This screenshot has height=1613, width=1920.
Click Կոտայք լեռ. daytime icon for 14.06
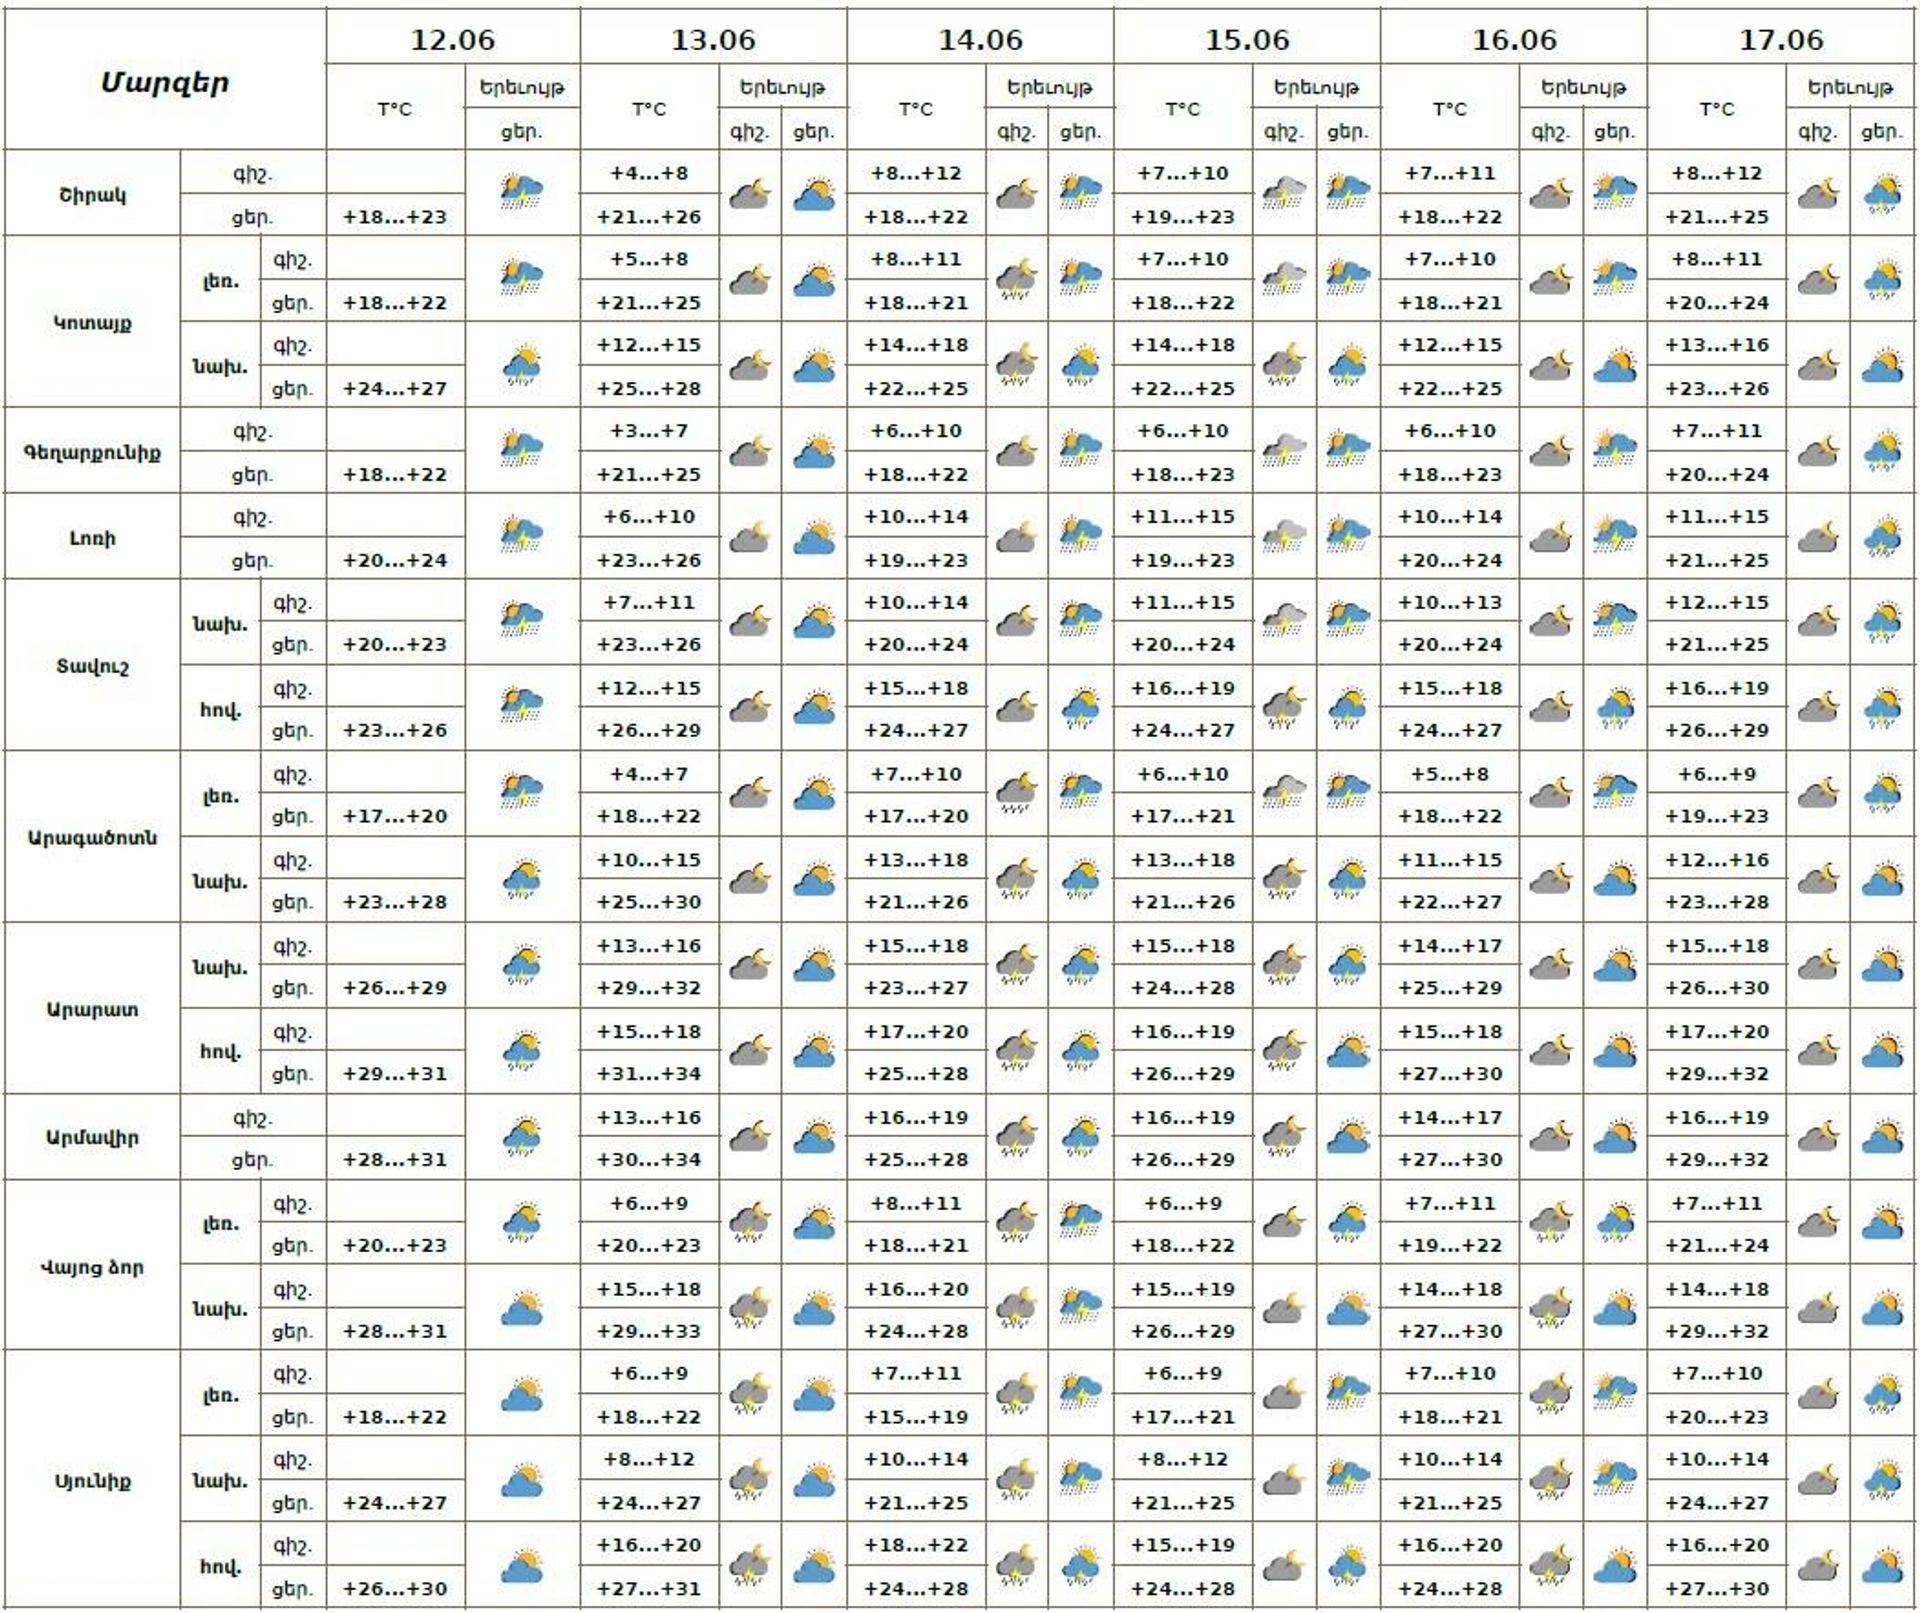(1082, 278)
